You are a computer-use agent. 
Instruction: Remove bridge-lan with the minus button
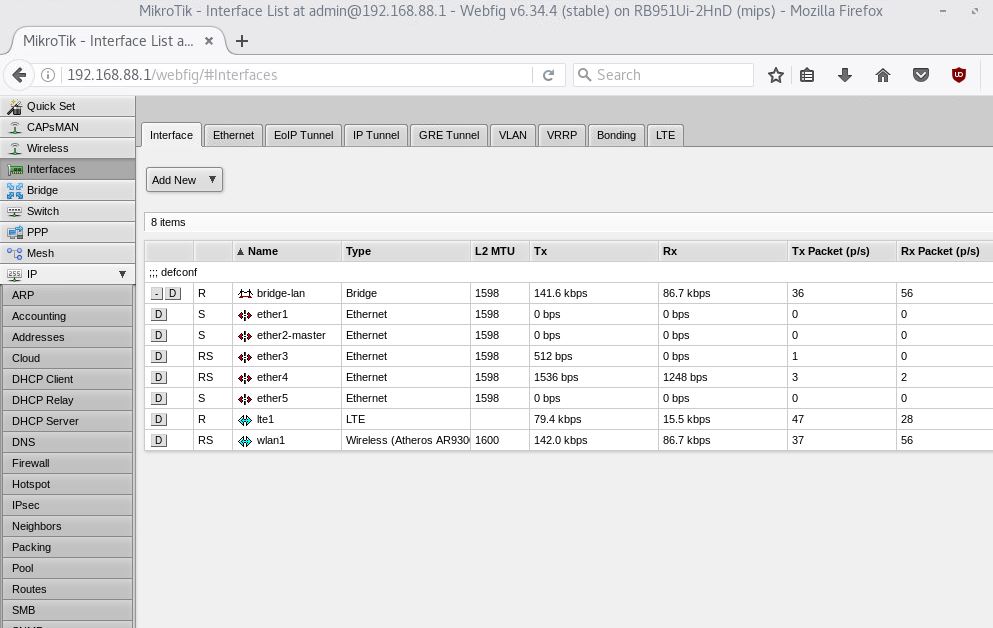click(157, 293)
